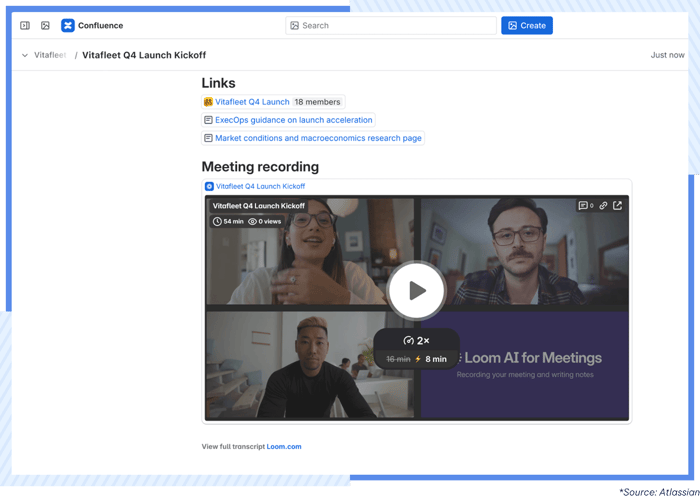Open ExecOps guidance on launch acceleration
700x498 pixels.
tap(293, 120)
